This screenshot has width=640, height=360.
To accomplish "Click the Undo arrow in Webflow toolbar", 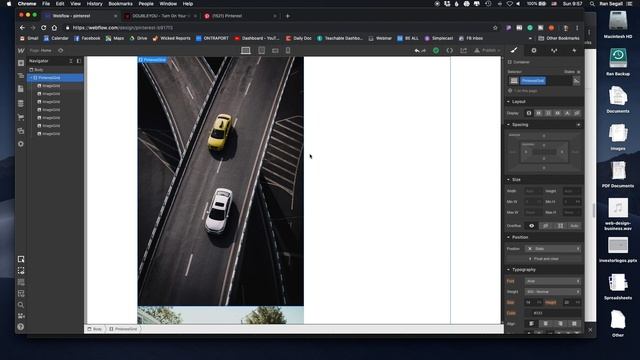I will click(x=417, y=51).
